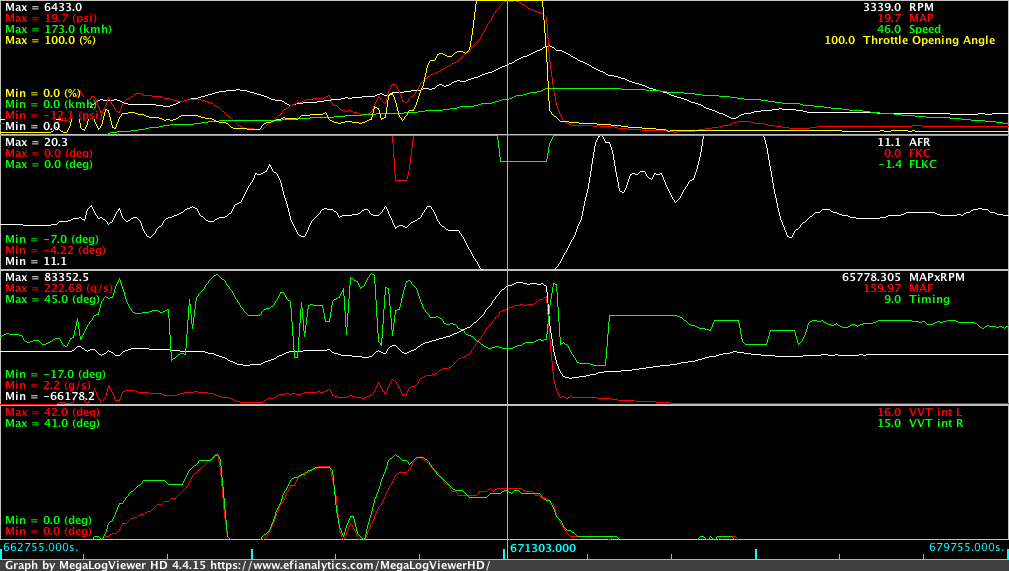The height and width of the screenshot is (571, 1009).
Task: Click the start time 662755.000s
Action: point(40,548)
